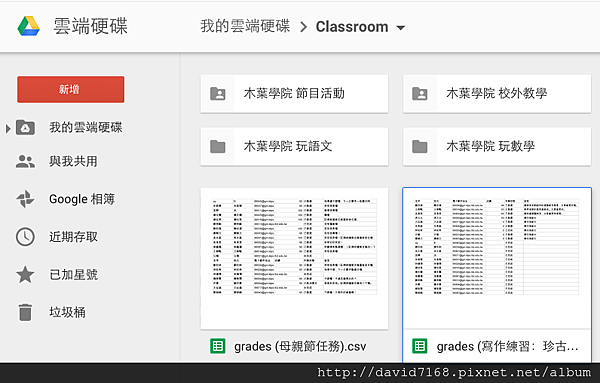Image resolution: width=600 pixels, height=383 pixels.
Task: Click shared folder icon of 木葉學院 校外教學
Action: click(x=420, y=94)
